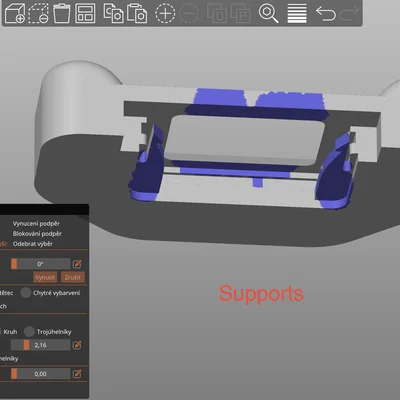
Task: Click the light grey box inside the model cavity
Action: [245, 140]
